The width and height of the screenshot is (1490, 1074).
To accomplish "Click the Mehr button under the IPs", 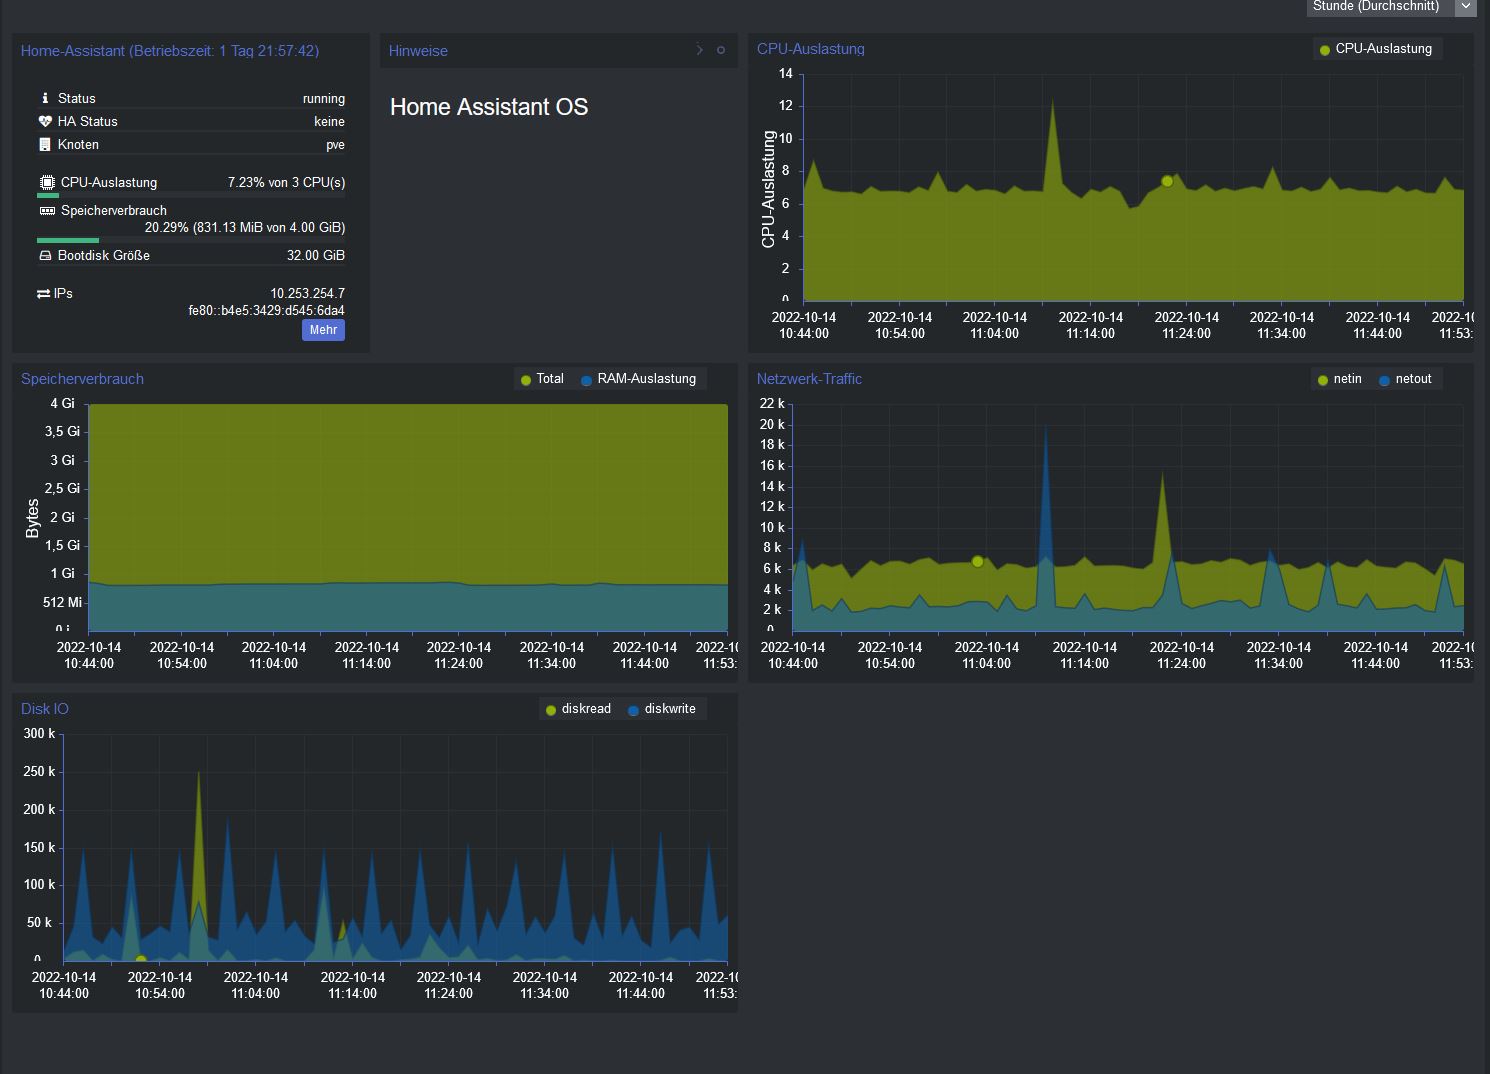I will (323, 330).
